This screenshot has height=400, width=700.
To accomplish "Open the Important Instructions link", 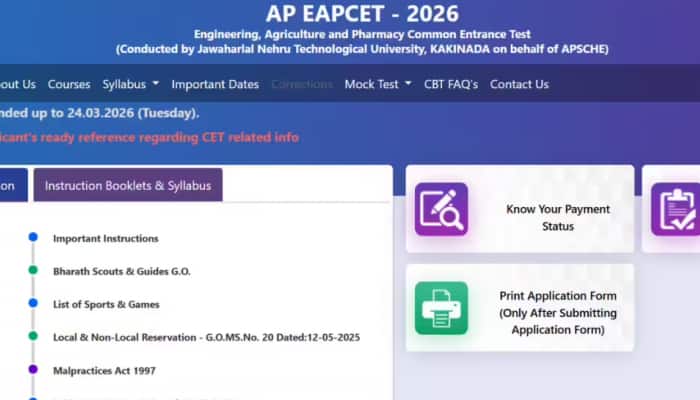I will pyautogui.click(x=105, y=238).
